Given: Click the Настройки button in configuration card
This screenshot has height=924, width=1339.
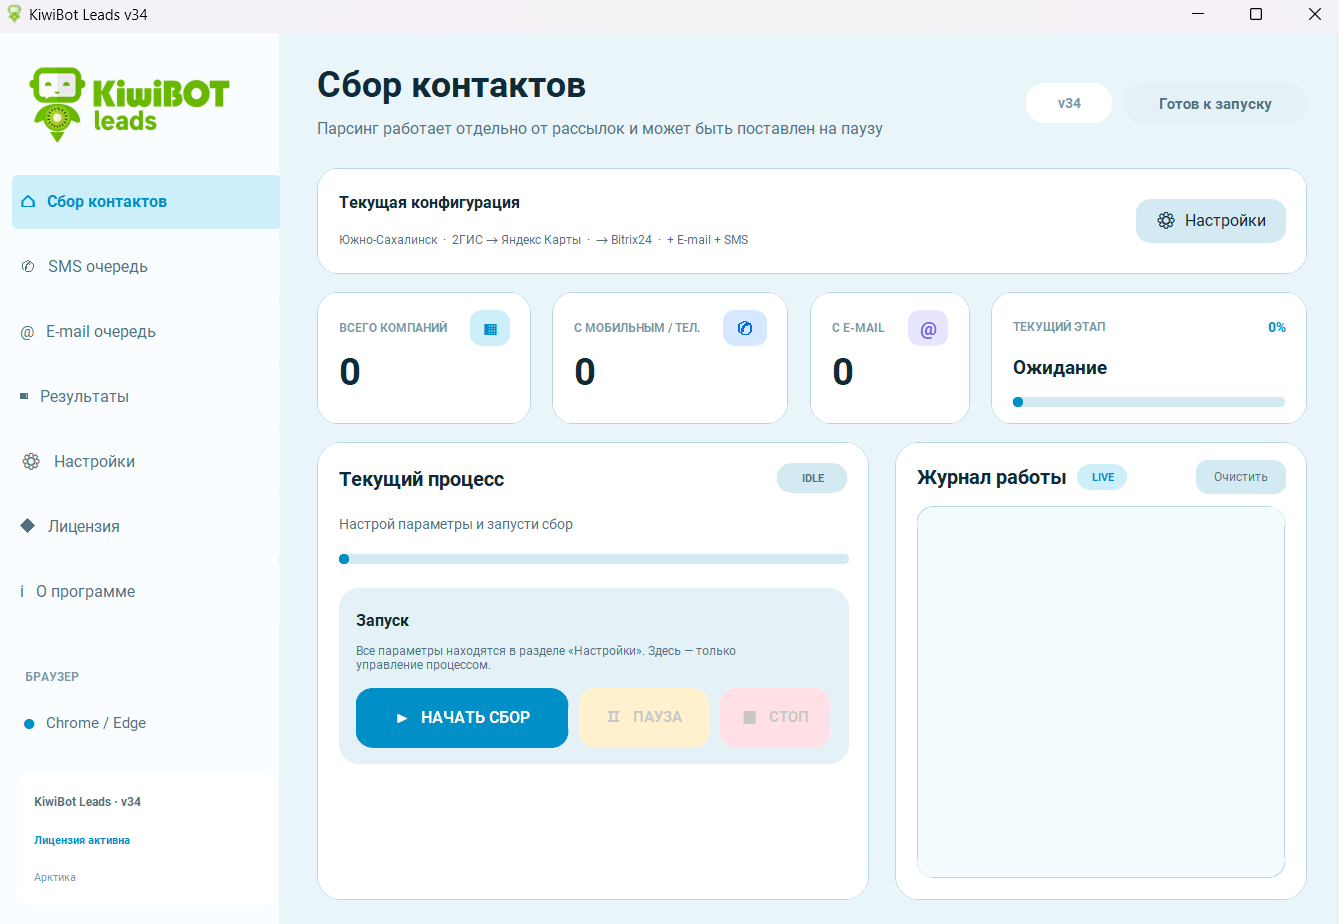Looking at the screenshot, I should [x=1211, y=221].
